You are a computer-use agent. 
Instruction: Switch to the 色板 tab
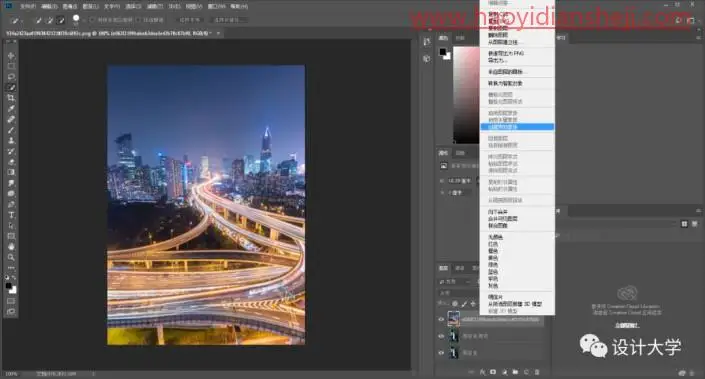coord(460,38)
